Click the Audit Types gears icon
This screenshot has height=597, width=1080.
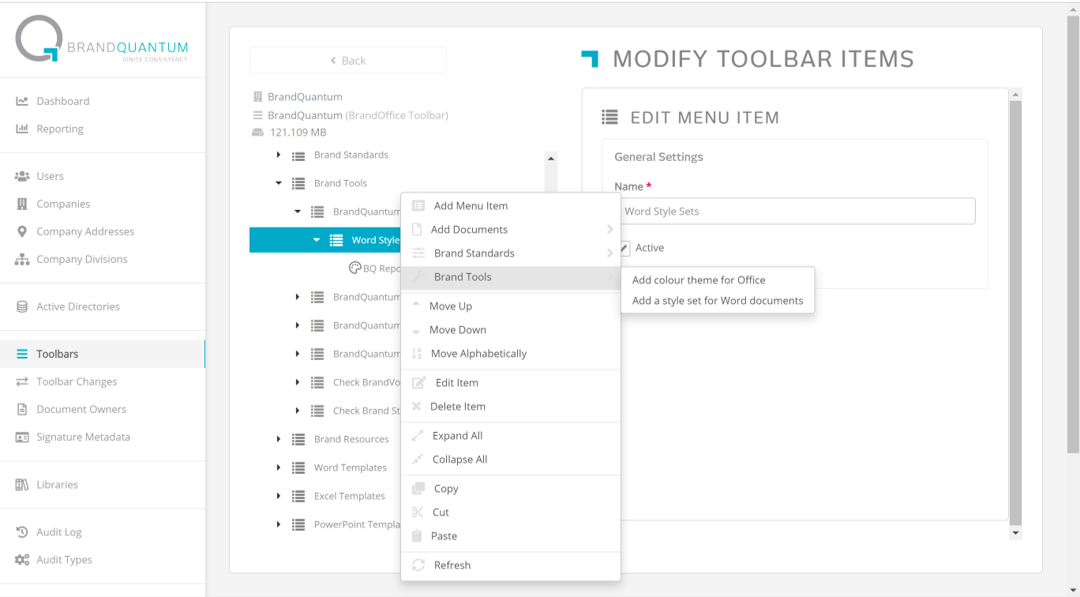click(x=22, y=560)
